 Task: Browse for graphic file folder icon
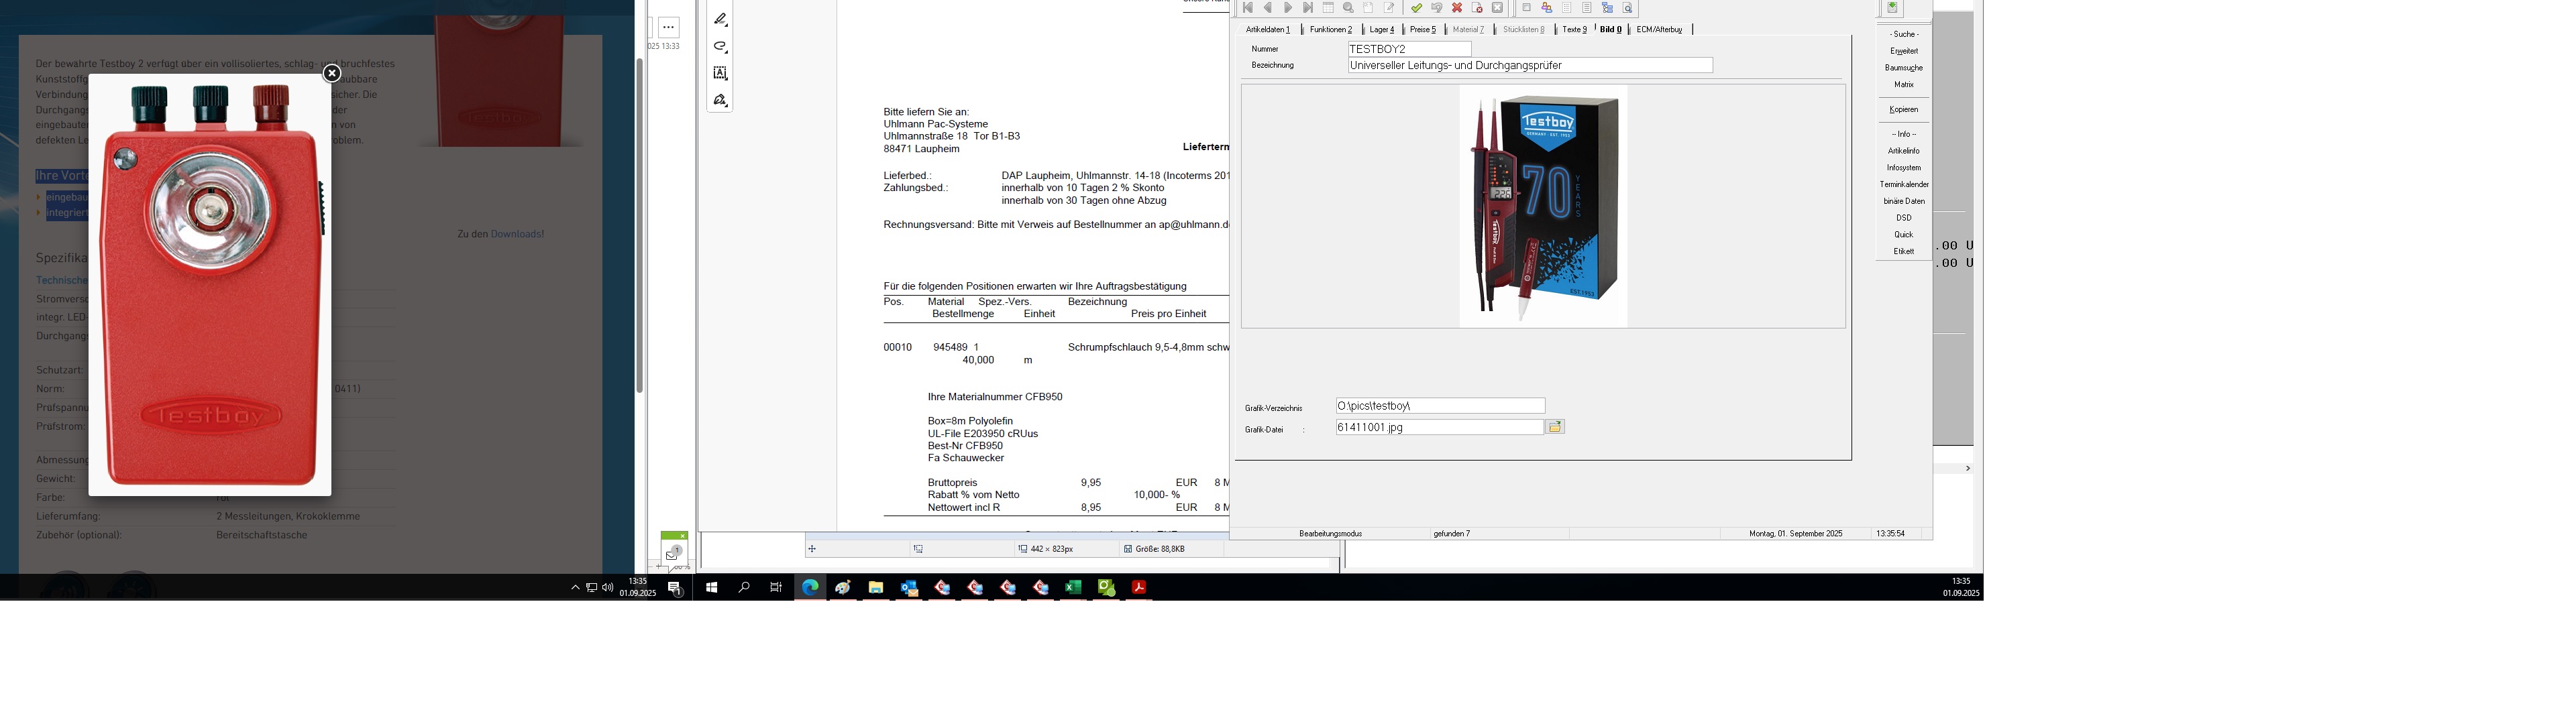coord(1555,427)
